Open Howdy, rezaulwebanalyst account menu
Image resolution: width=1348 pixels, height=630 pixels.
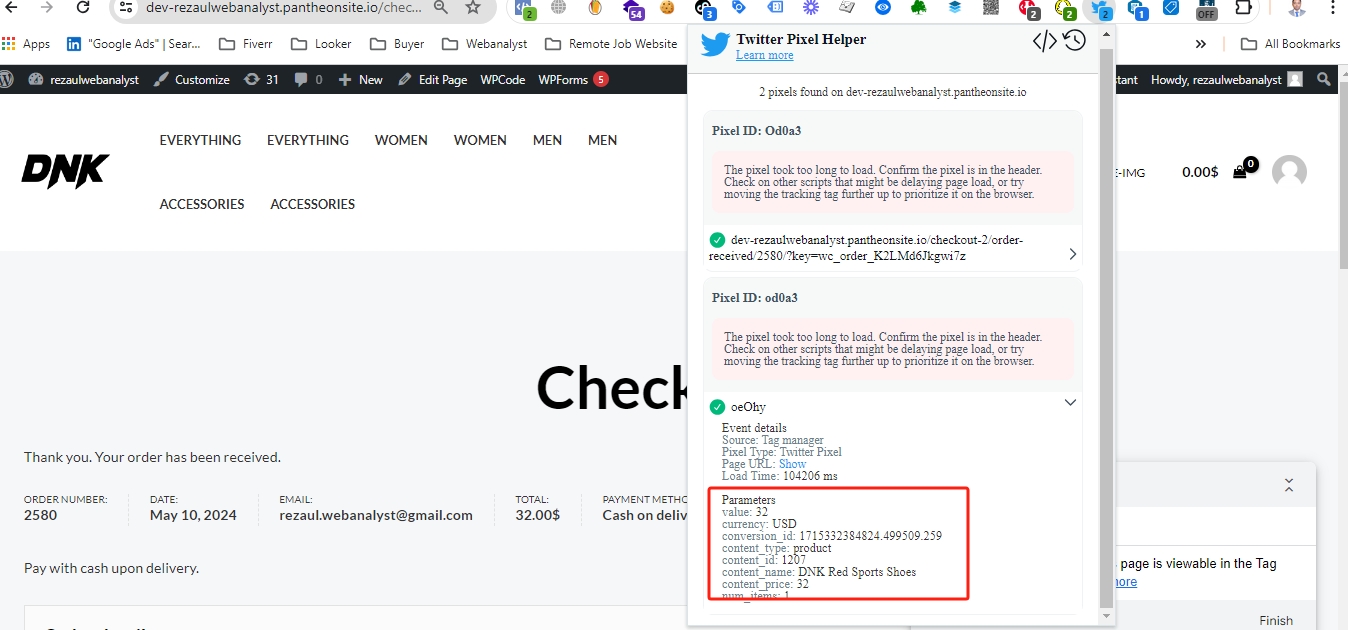pos(1226,79)
